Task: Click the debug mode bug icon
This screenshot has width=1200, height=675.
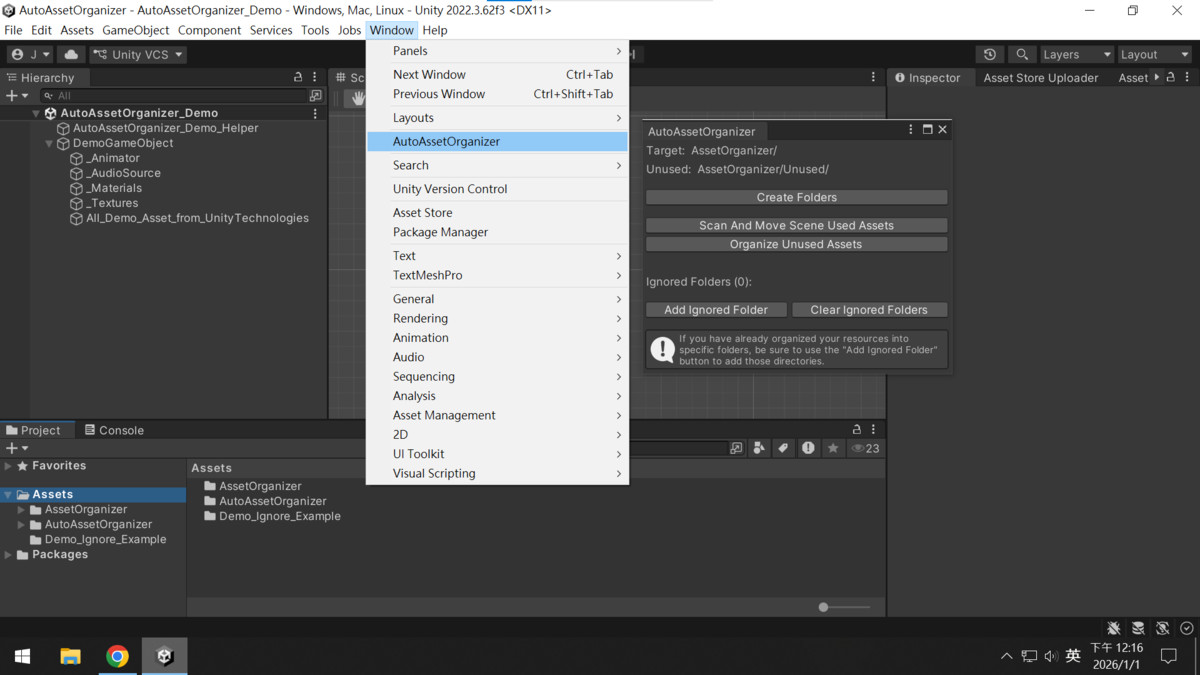Action: click(1113, 628)
